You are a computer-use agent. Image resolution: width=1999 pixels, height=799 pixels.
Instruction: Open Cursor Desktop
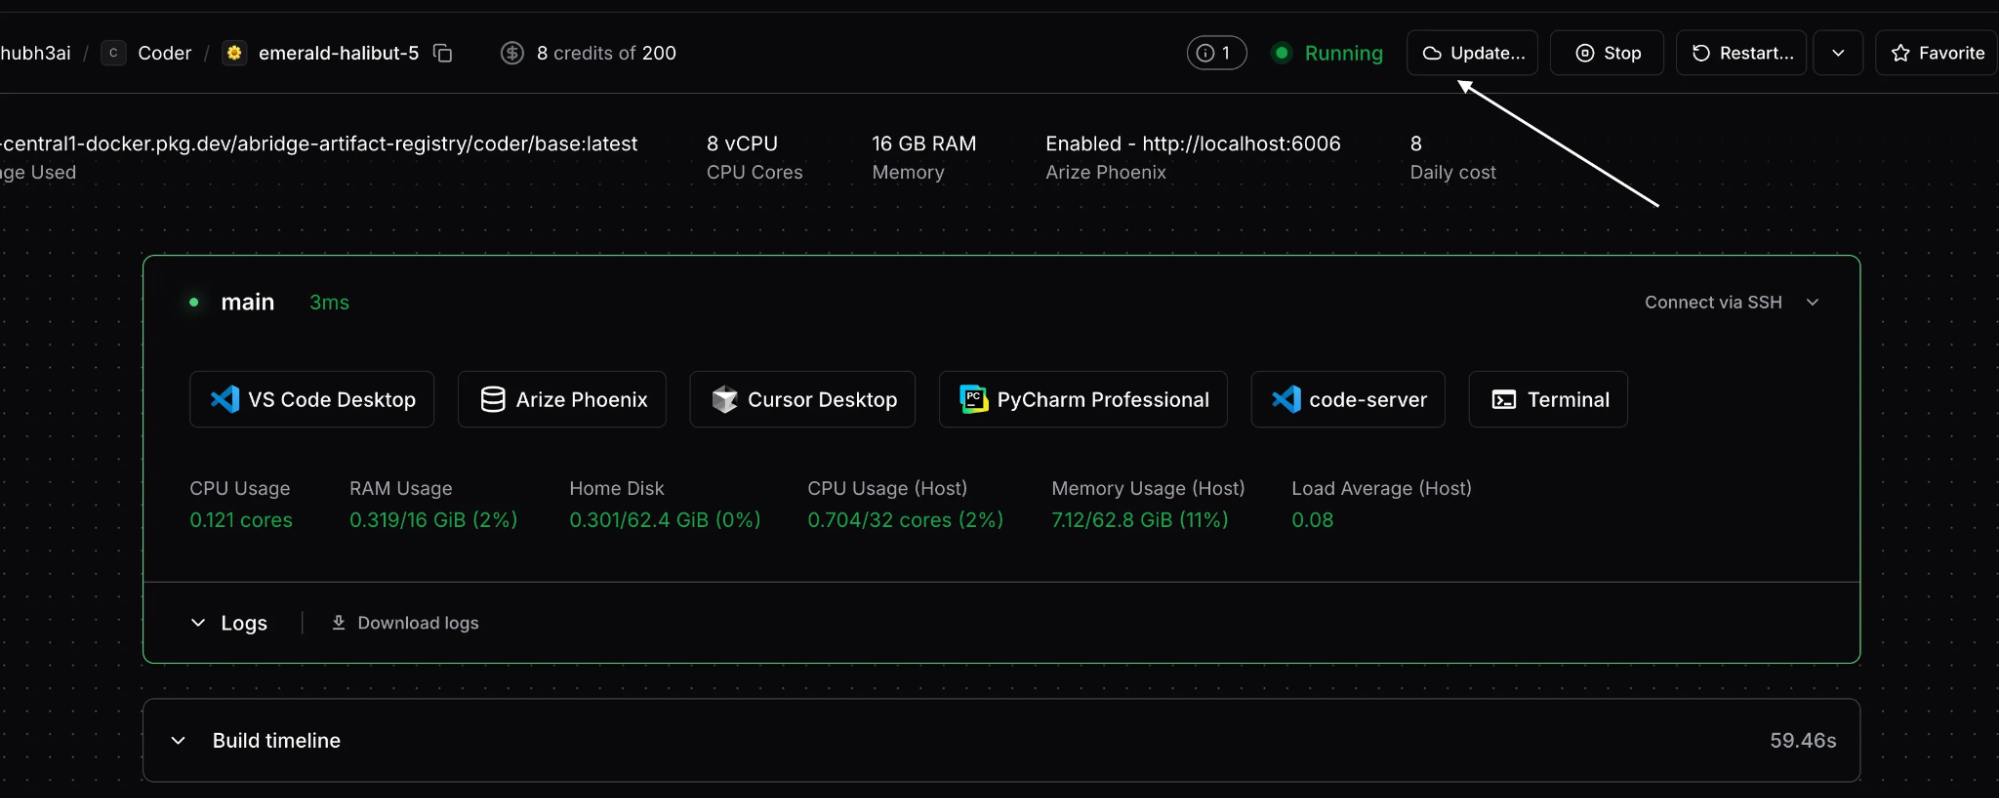pyautogui.click(x=802, y=400)
